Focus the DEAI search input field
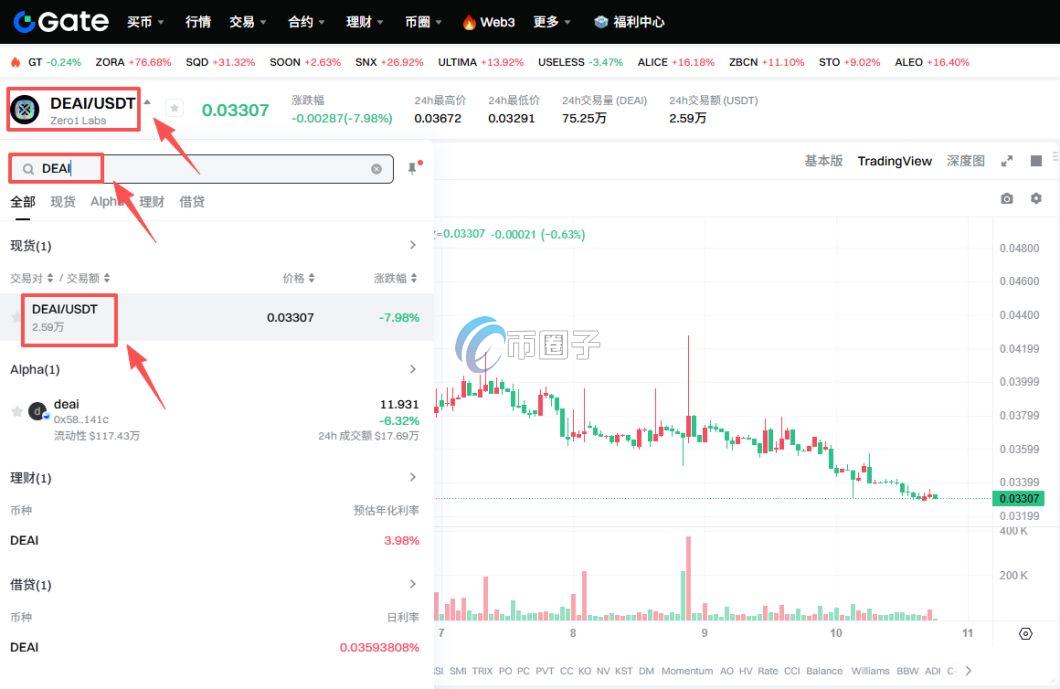This screenshot has width=1060, height=689. click(x=200, y=169)
